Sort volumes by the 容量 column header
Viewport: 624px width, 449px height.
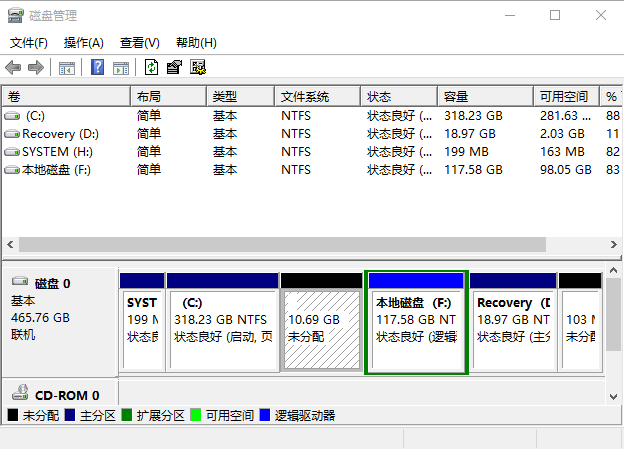(x=486, y=96)
